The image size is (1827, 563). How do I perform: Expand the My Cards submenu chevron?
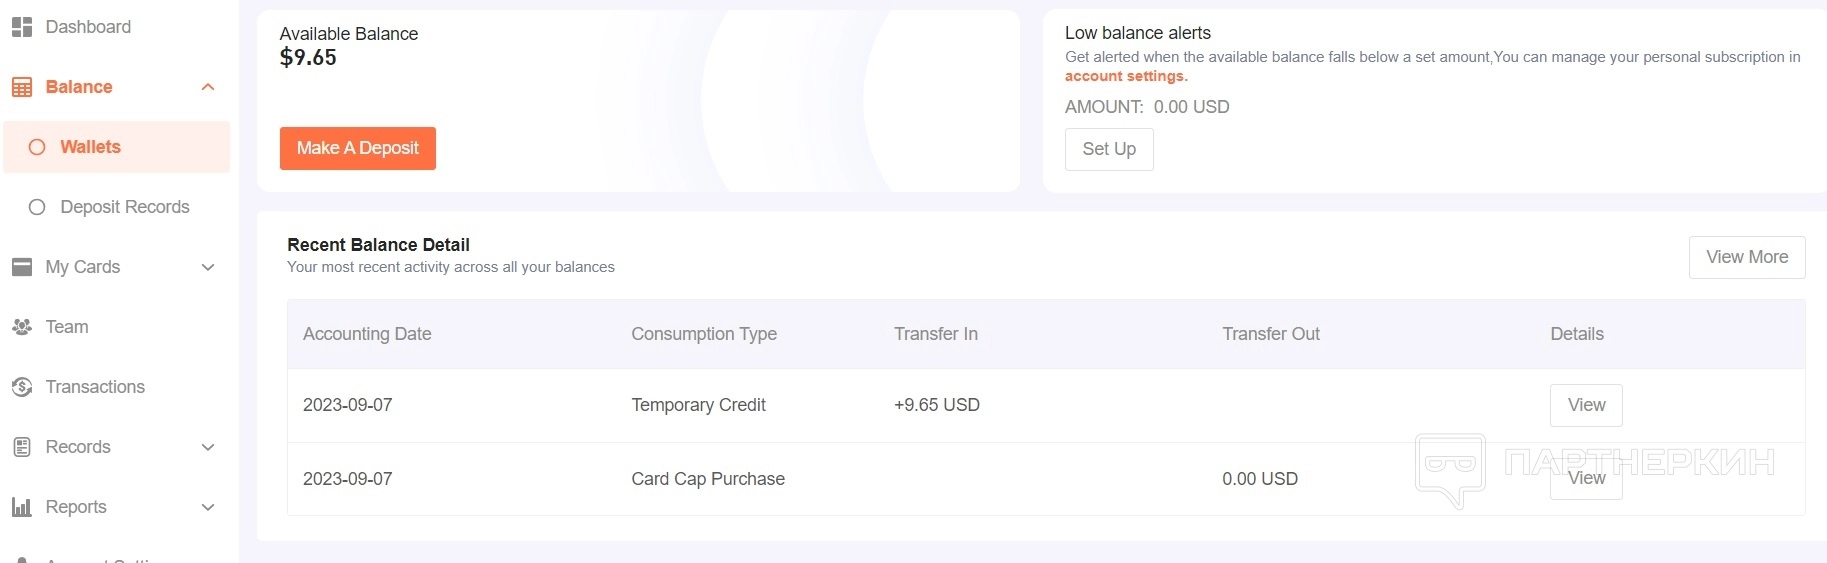[x=208, y=267]
